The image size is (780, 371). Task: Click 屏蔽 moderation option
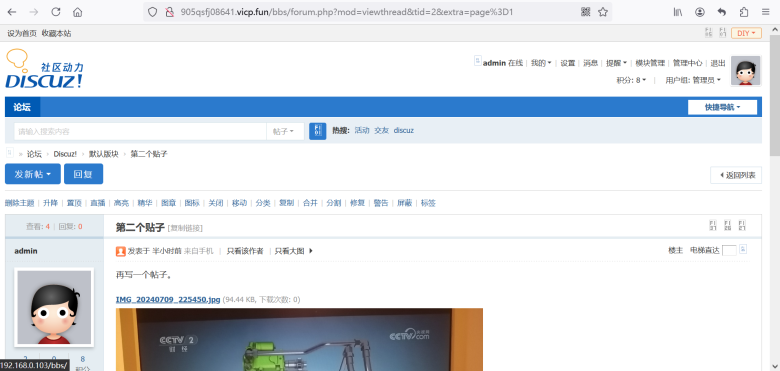pos(404,203)
